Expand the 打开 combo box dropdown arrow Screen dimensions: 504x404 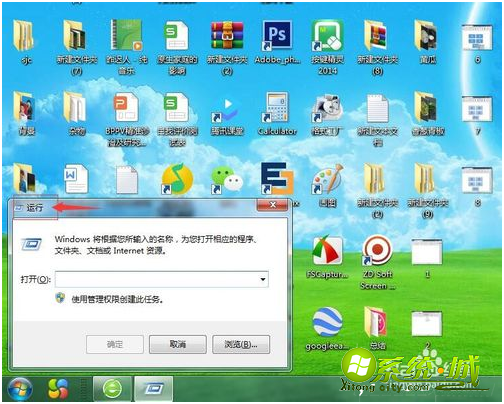(x=263, y=279)
